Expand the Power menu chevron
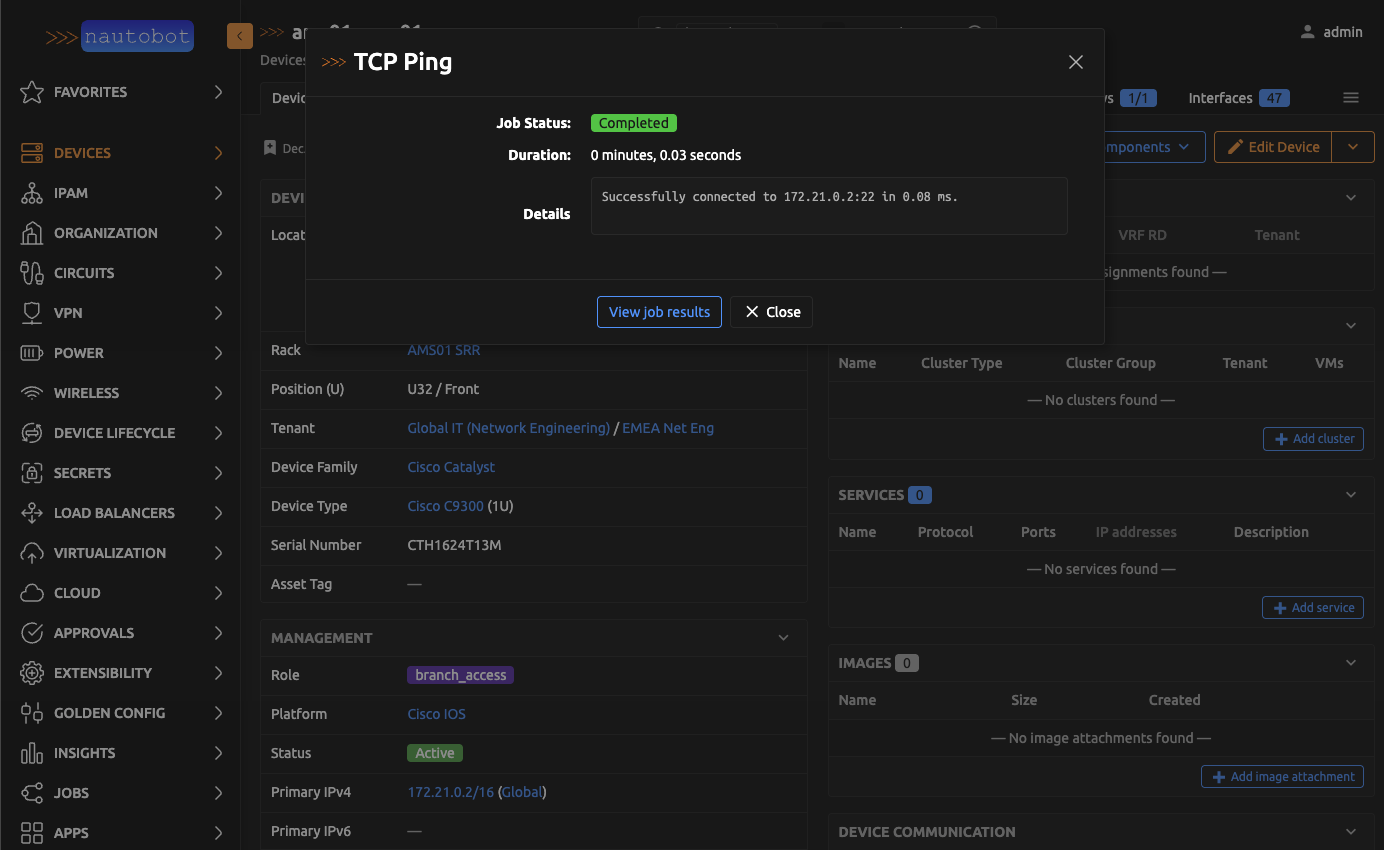 tap(218, 353)
